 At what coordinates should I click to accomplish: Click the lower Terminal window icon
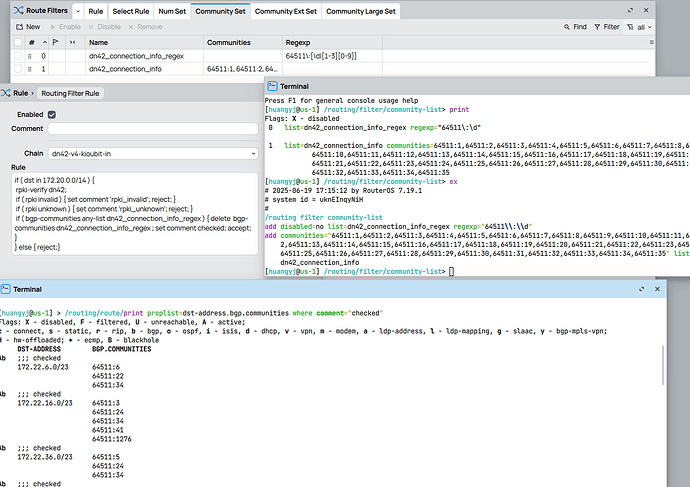click(x=5, y=289)
